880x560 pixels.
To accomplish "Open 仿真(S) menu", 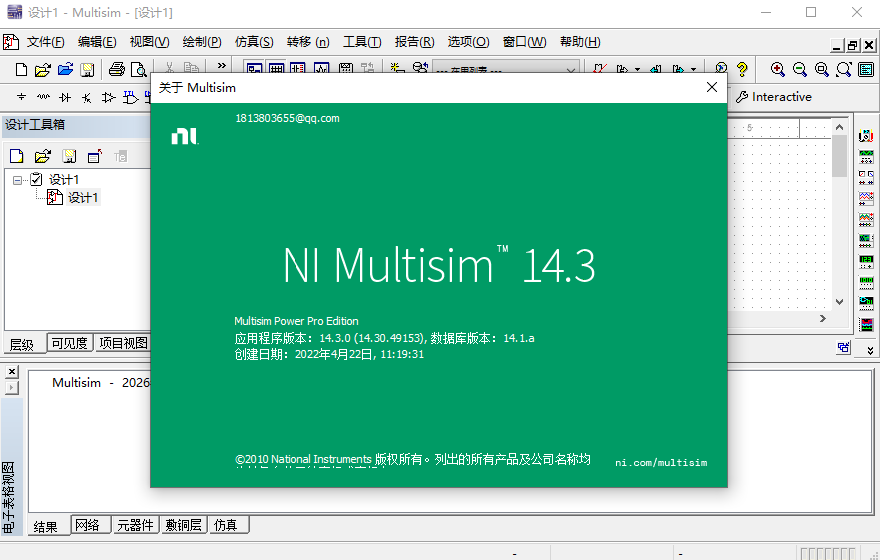I will 254,42.
